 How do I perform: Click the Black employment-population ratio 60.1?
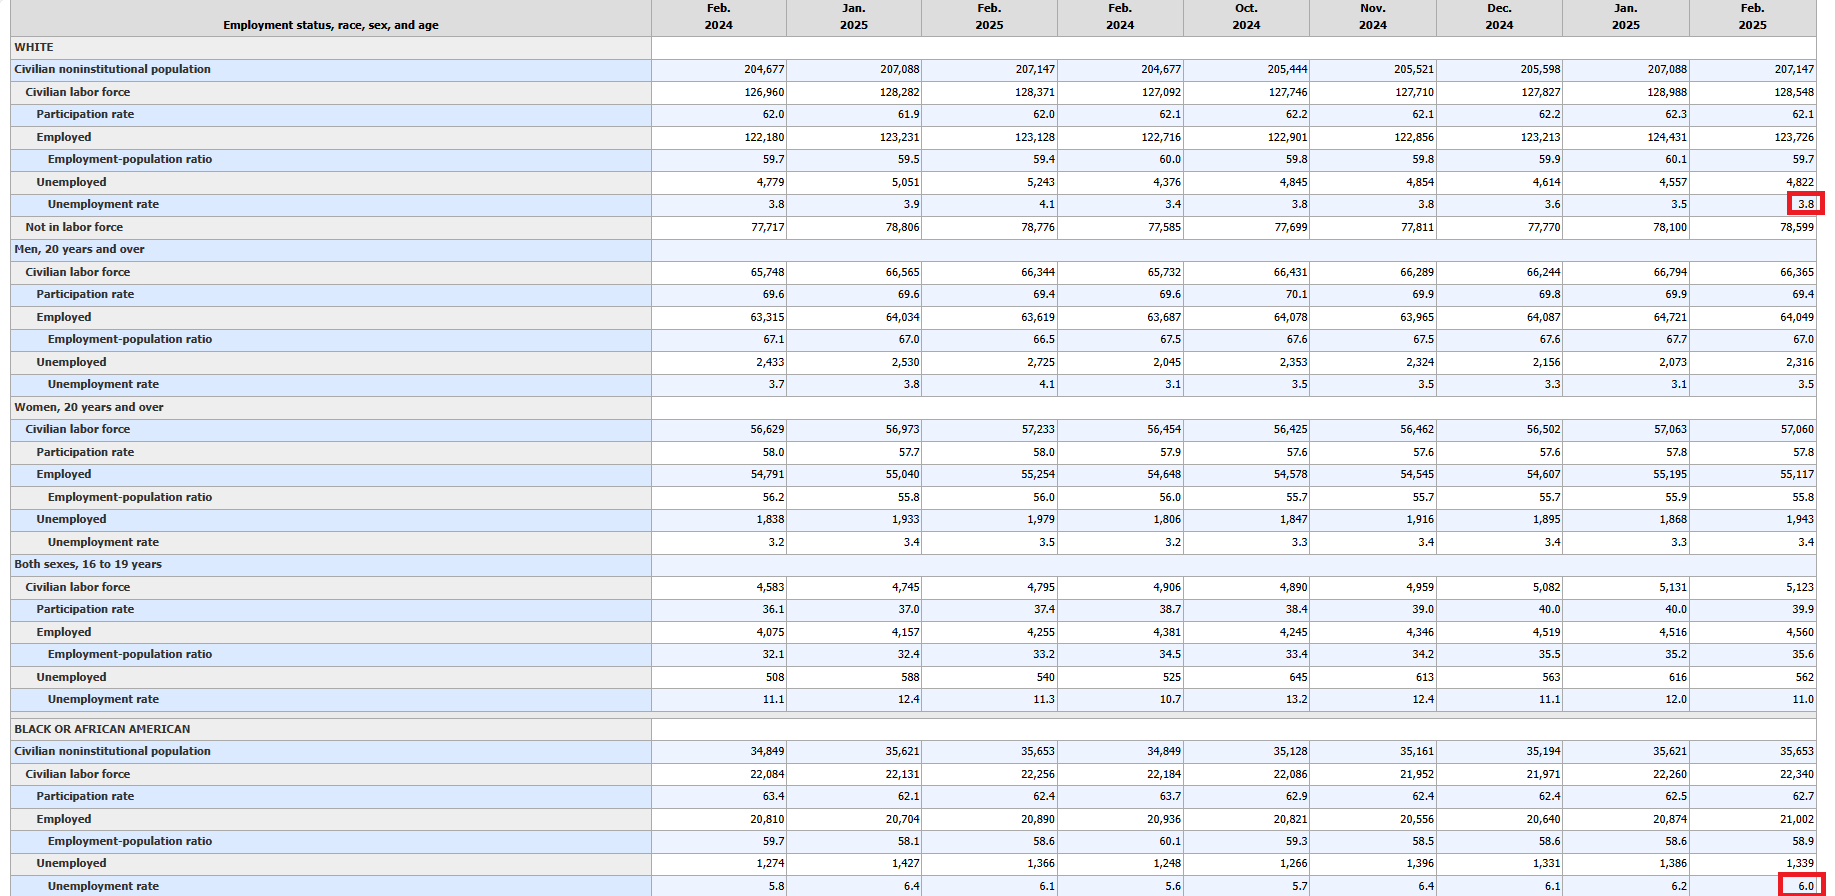coord(1170,841)
